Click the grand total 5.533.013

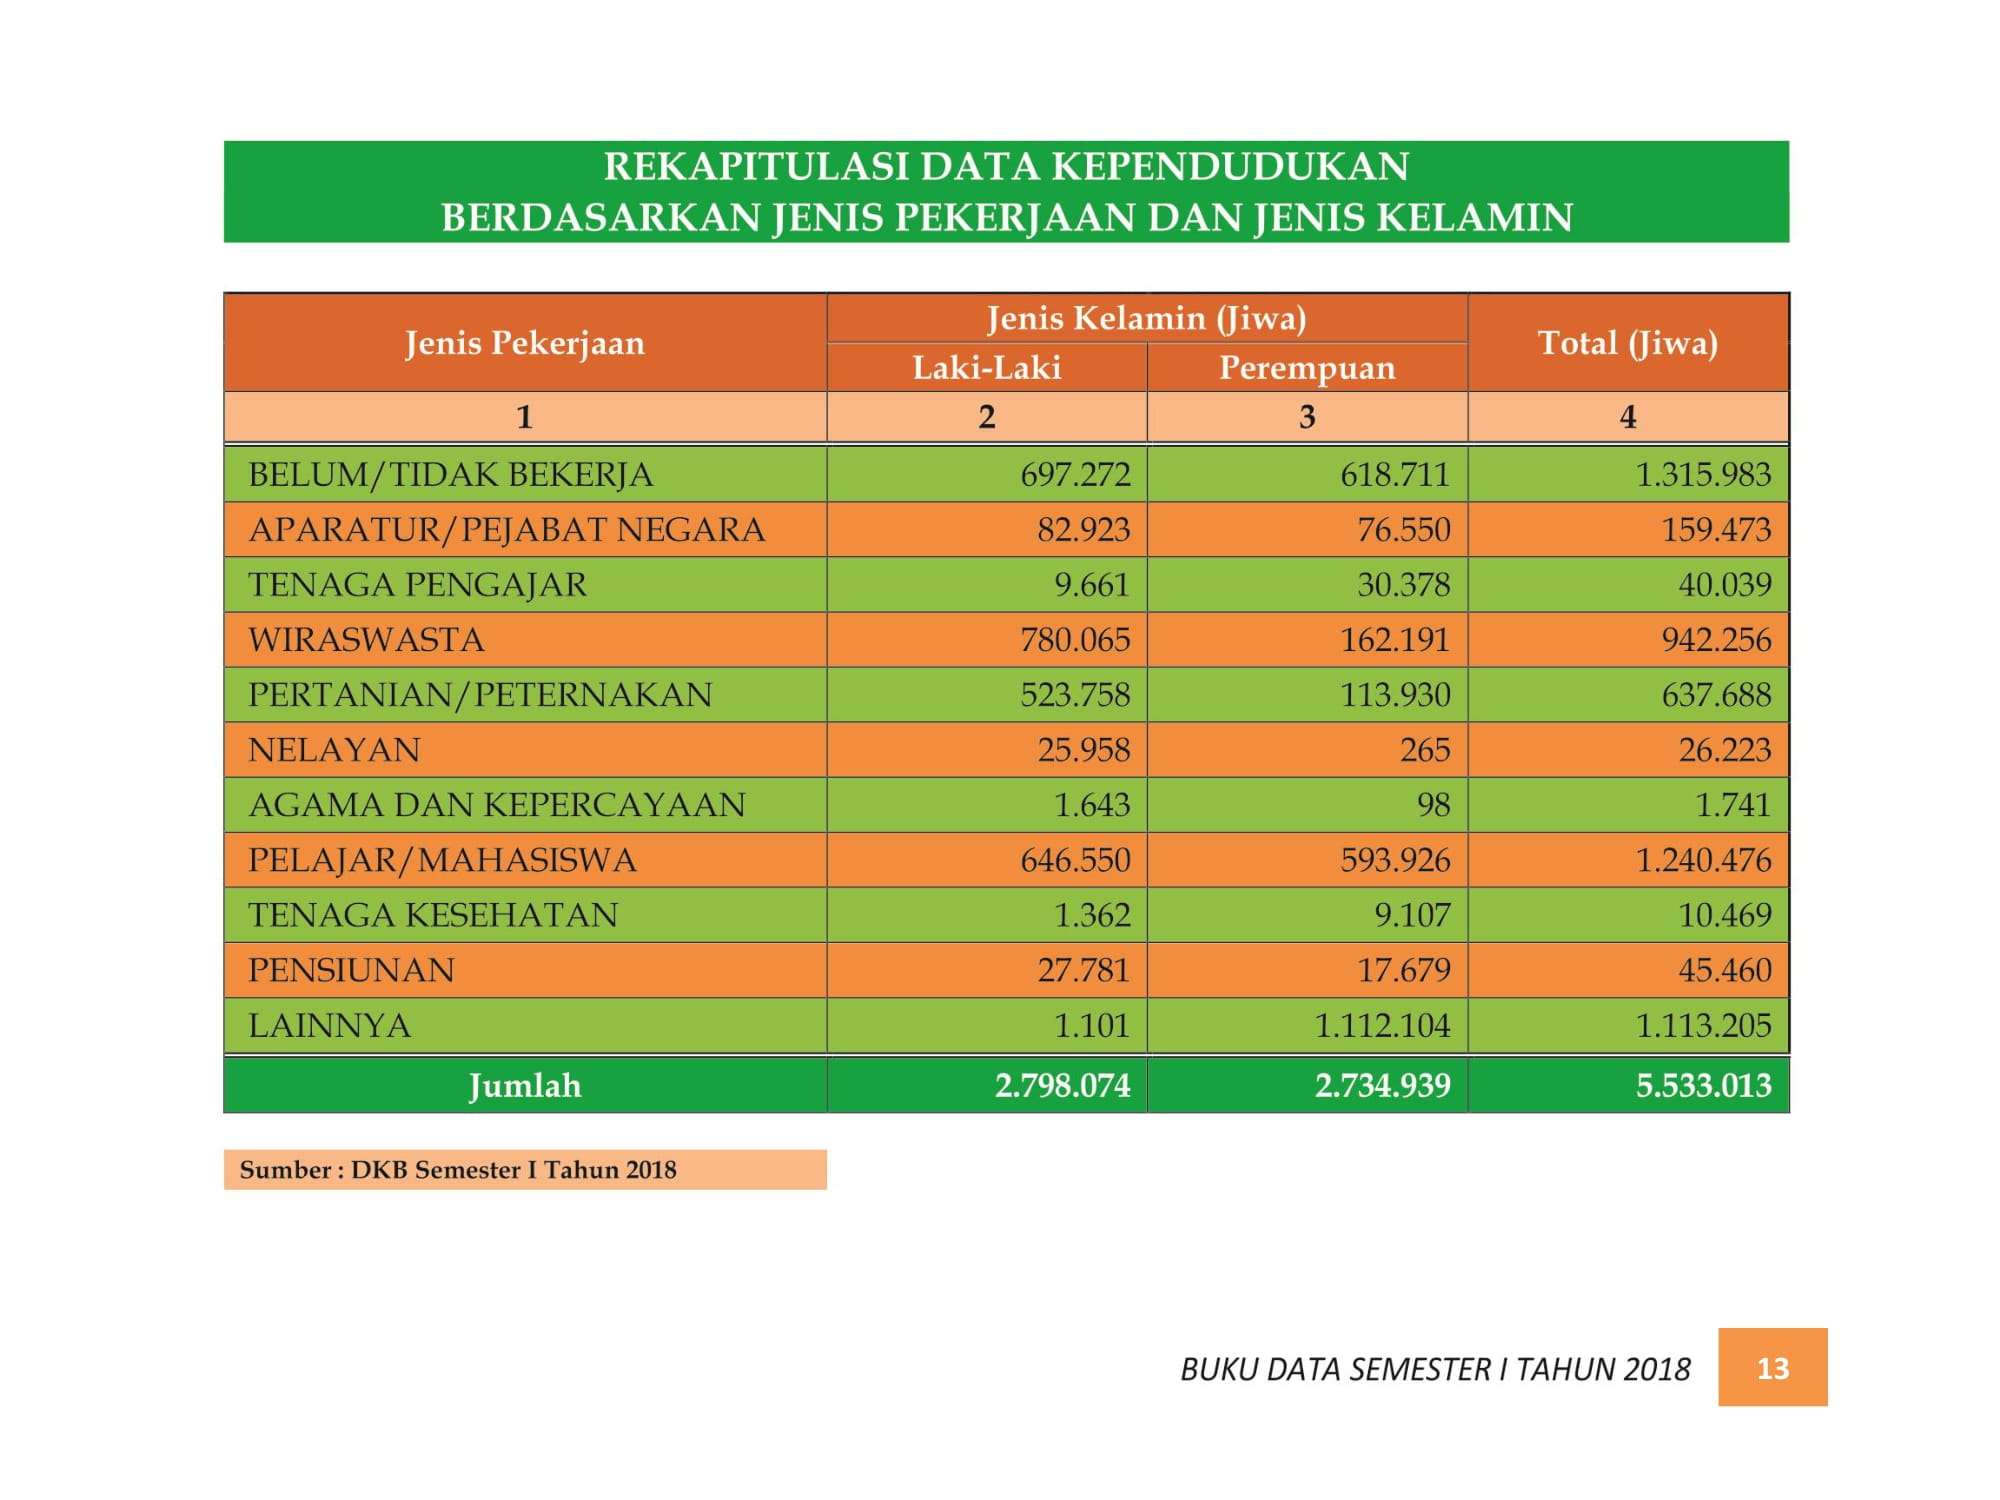1703,1085
